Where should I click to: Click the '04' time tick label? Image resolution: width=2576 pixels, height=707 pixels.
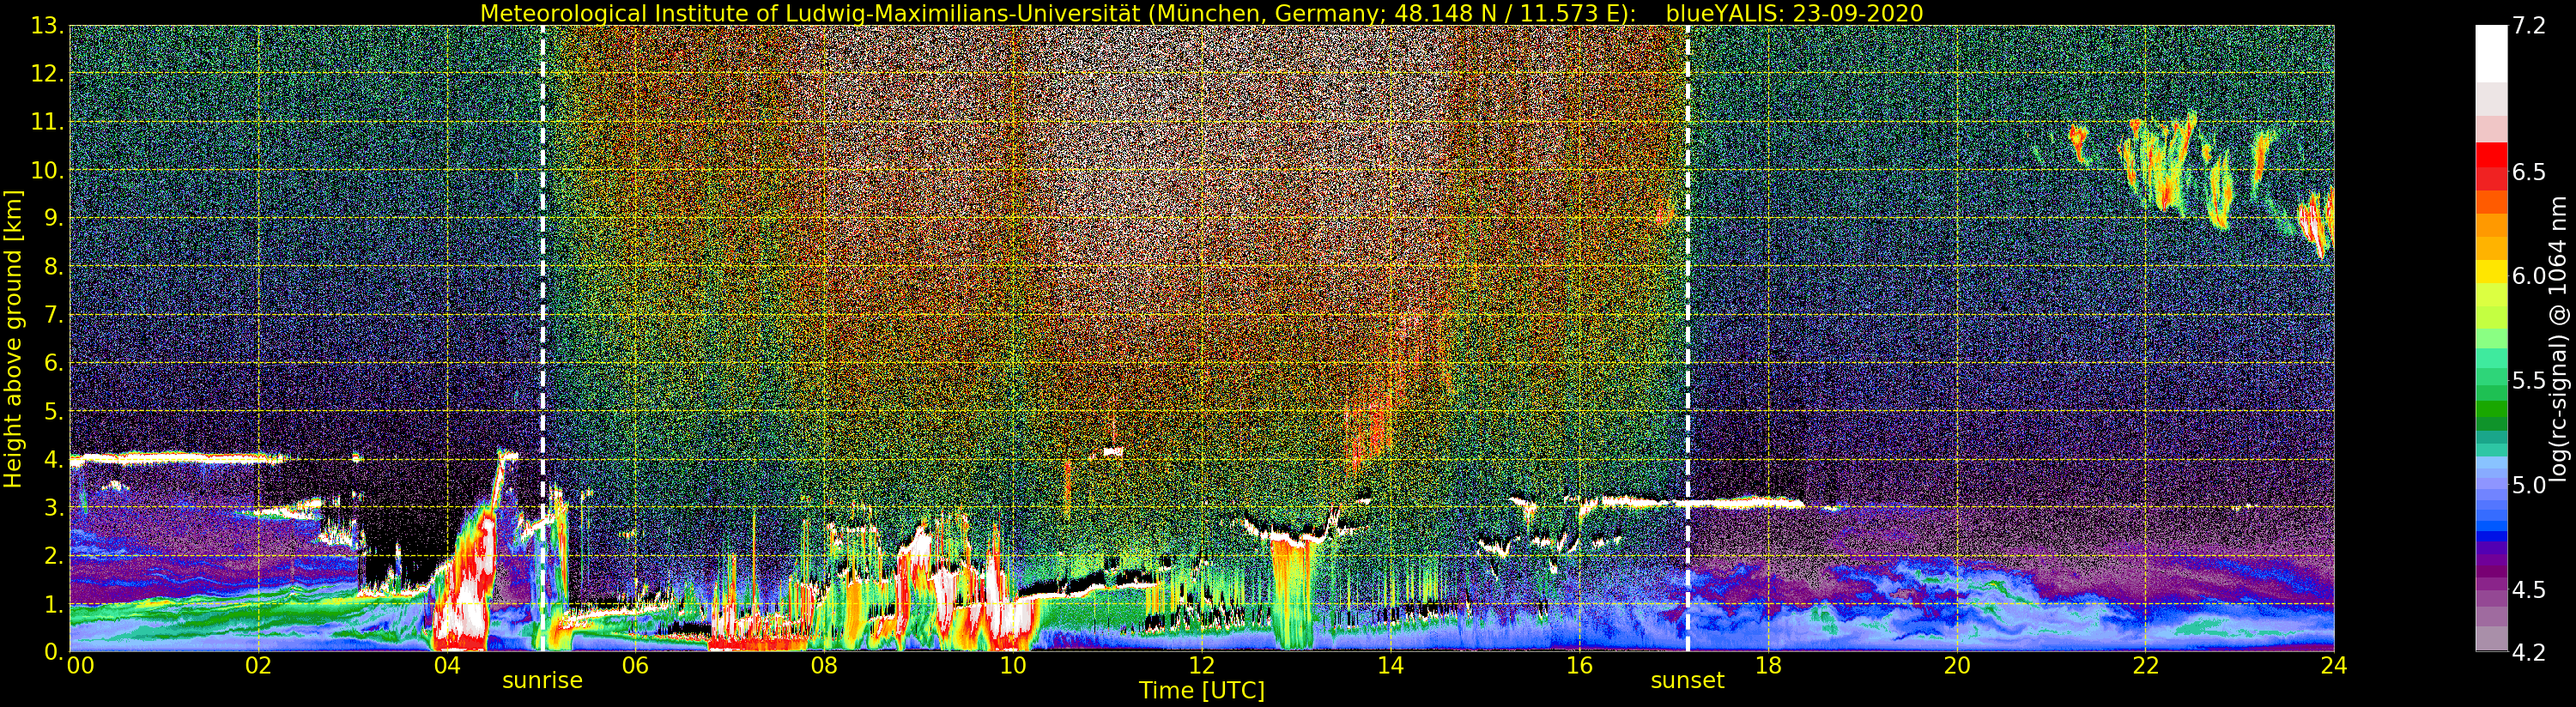pyautogui.click(x=447, y=666)
